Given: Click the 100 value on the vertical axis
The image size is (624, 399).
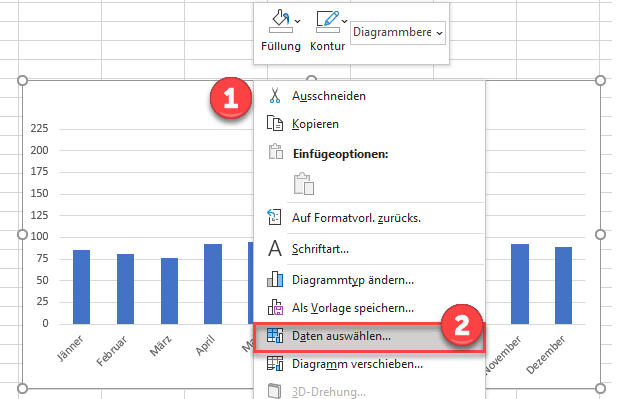Looking at the screenshot, I should (x=39, y=236).
